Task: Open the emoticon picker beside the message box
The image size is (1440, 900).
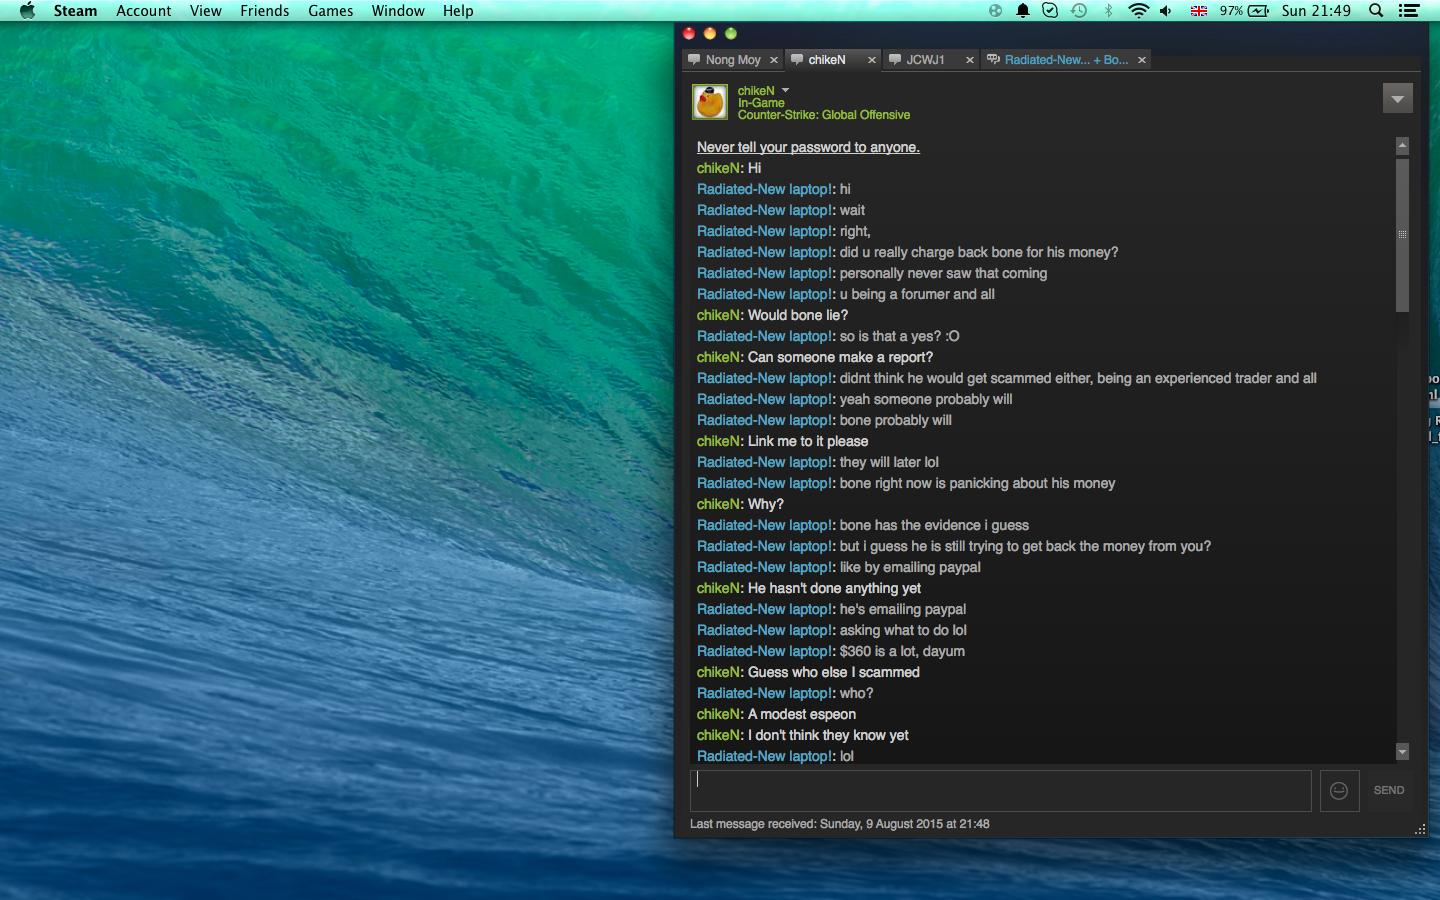Action: pyautogui.click(x=1339, y=791)
